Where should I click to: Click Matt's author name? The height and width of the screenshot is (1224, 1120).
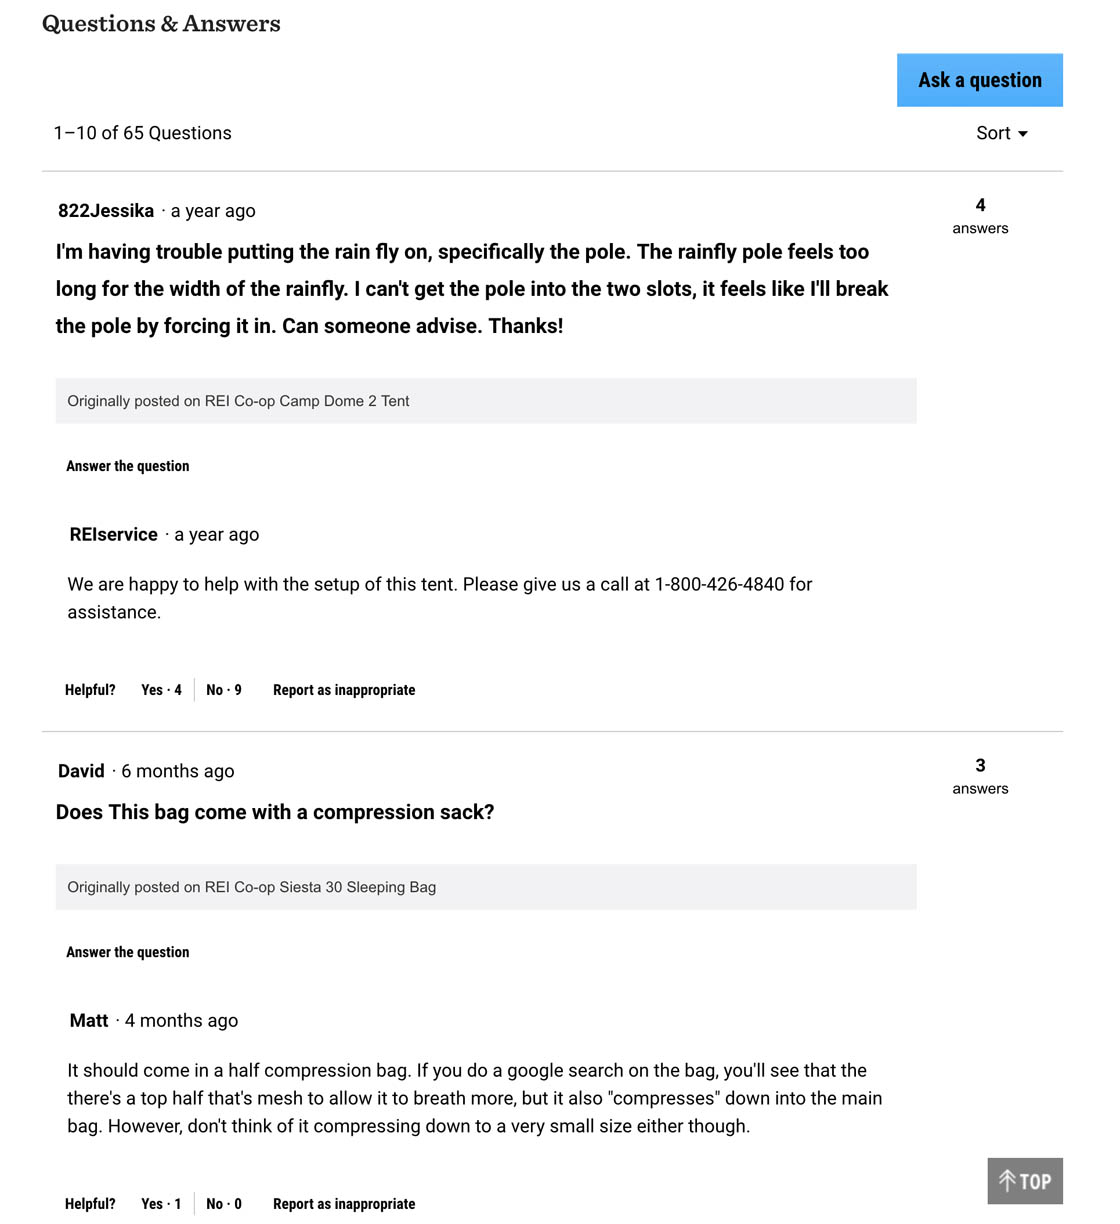point(89,1021)
